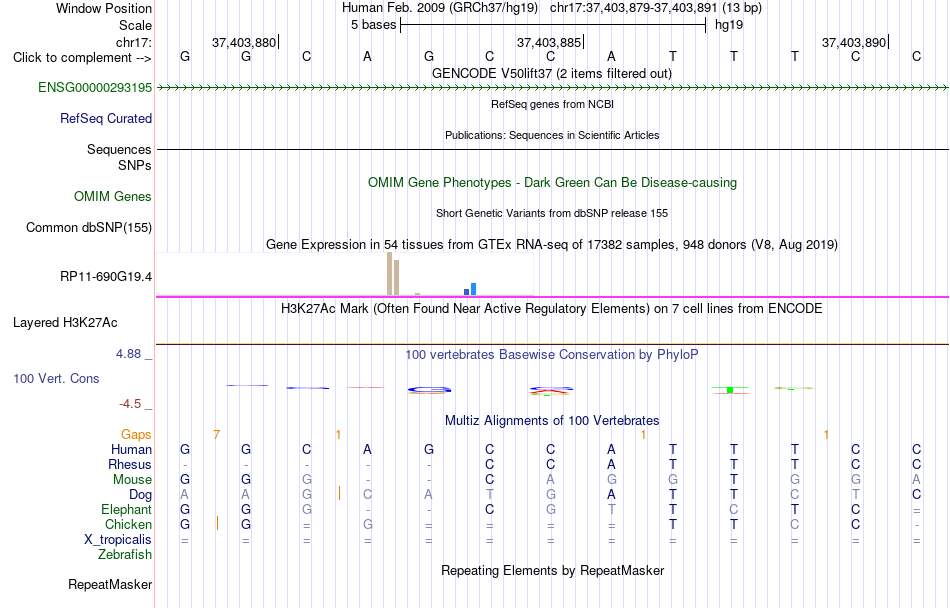Screen dimensions: 950x608
Task: Click the H3K27Ac Mark track title
Action: coord(552,309)
